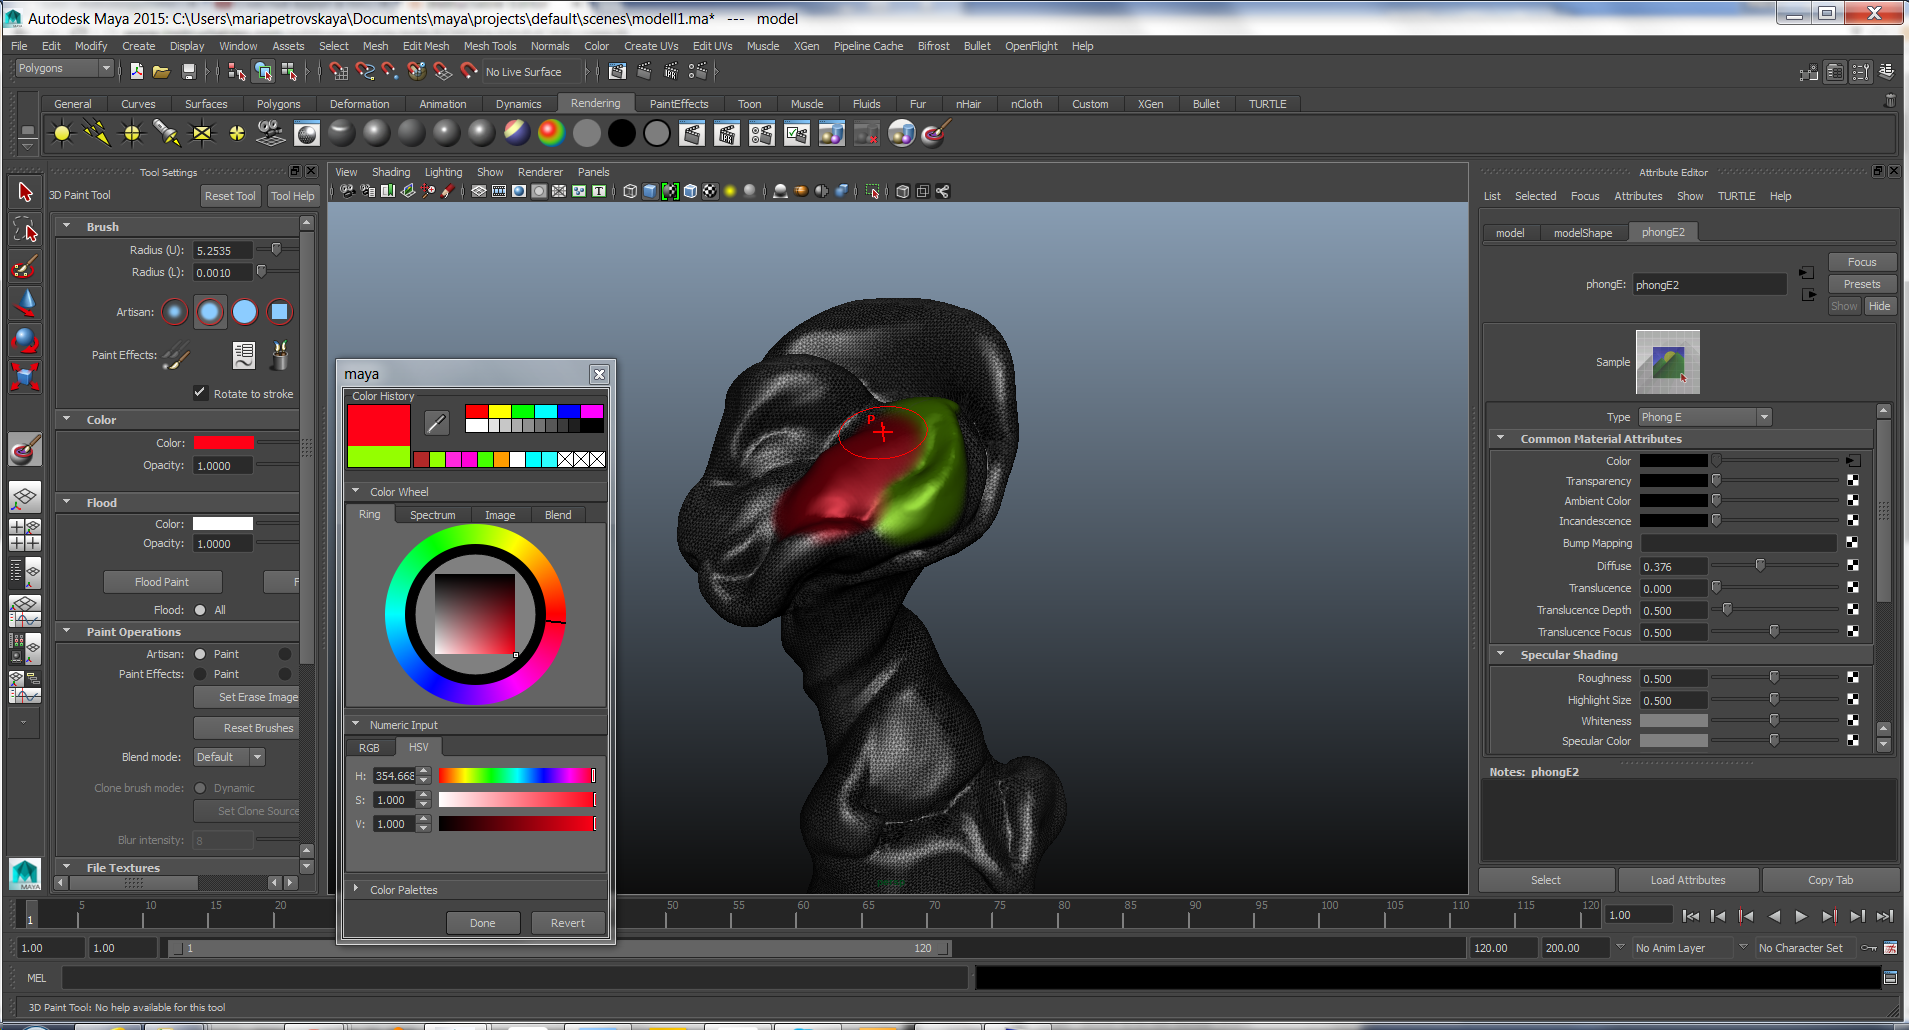Switch to the Polygons shelf tab

278,104
